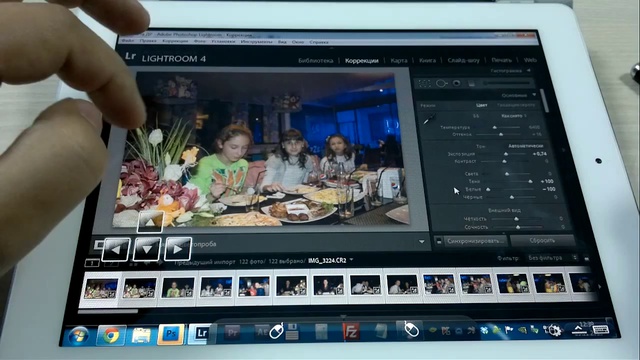Open Google Chrome from the taskbar
This screenshot has height=360, width=640.
pos(111,336)
